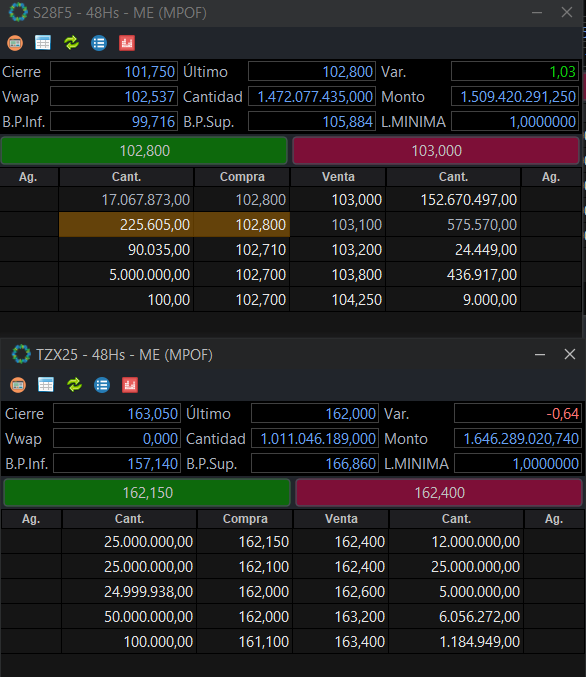Click B.P.Inf. field 99,716
This screenshot has width=586, height=677.
pos(114,122)
